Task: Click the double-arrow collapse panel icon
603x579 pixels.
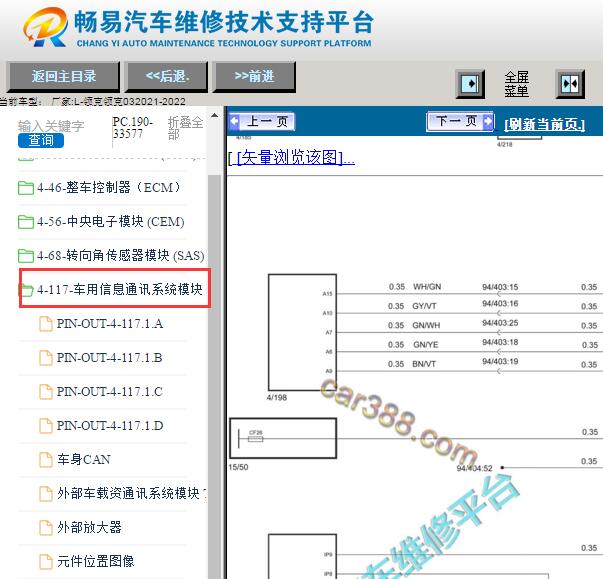Action: click(570, 84)
